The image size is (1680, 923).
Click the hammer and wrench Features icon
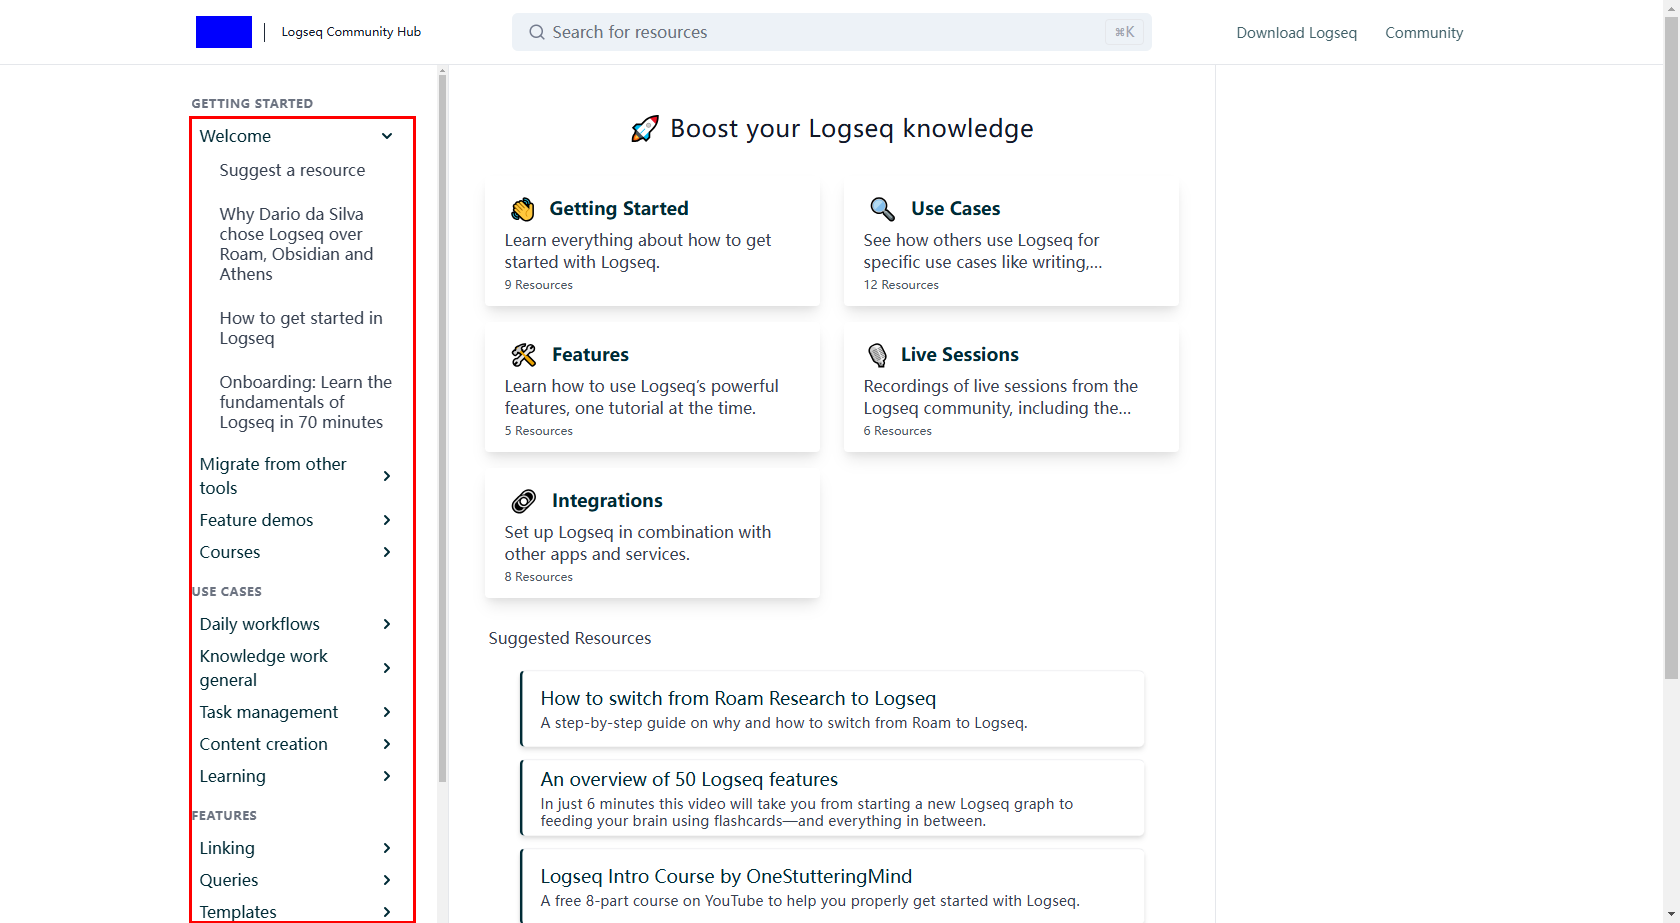click(x=524, y=355)
